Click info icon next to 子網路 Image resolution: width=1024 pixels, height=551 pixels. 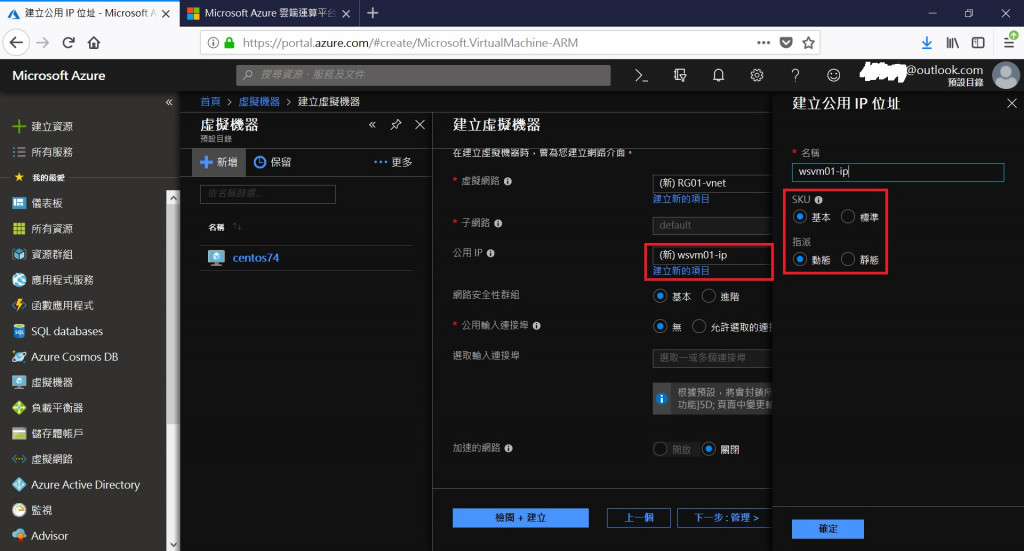(x=498, y=223)
